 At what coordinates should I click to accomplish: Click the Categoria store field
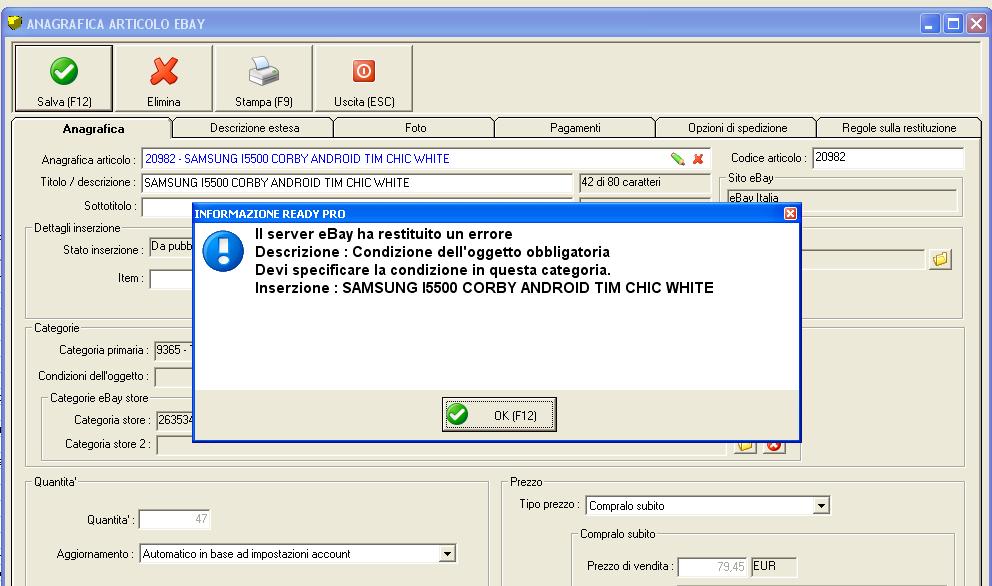coord(175,420)
